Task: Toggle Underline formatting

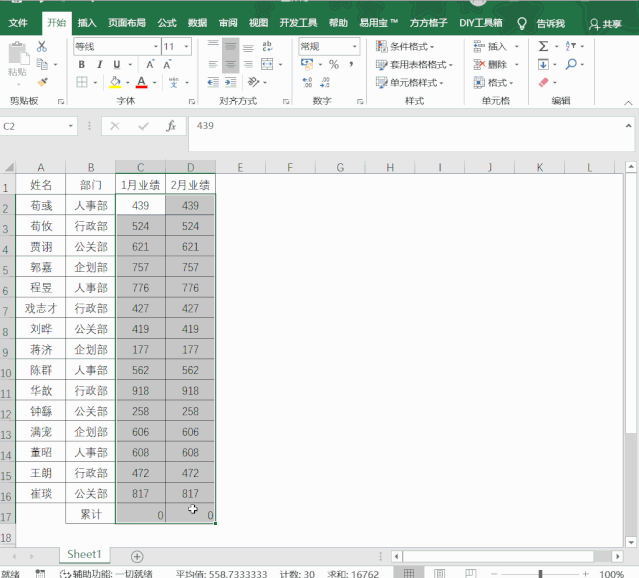Action: [117, 64]
